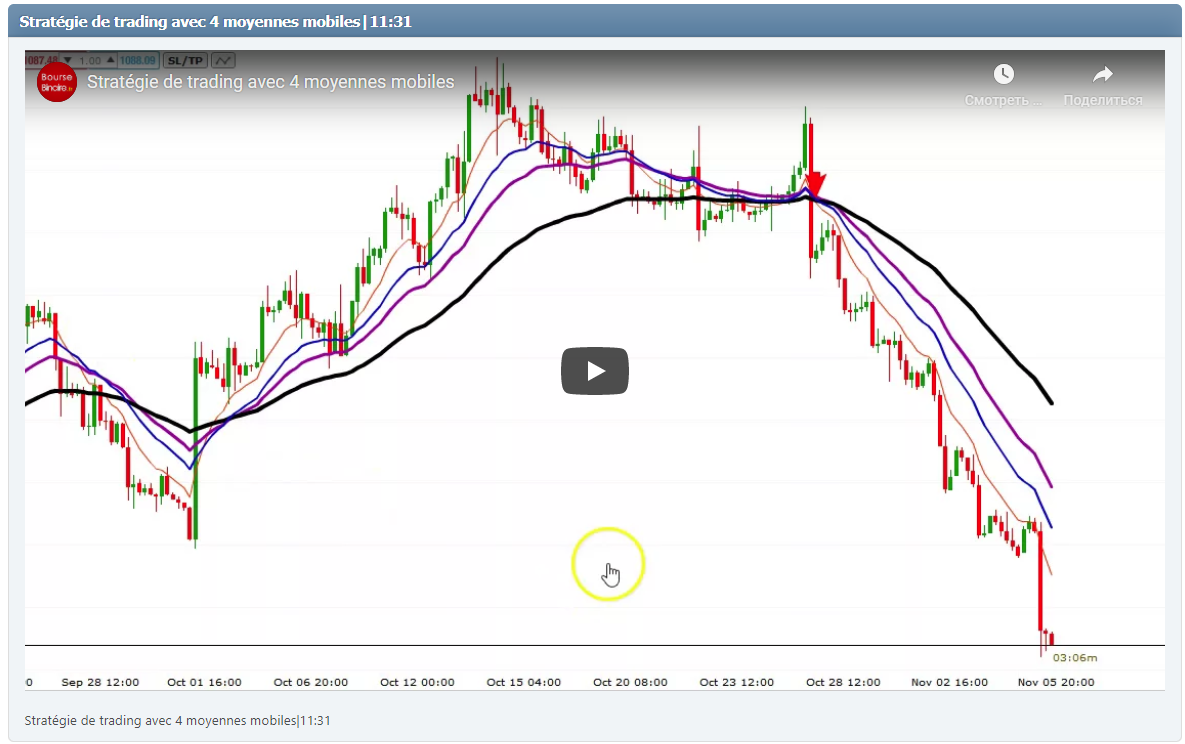Open the SL/TP settings button
Image resolution: width=1185 pixels, height=744 pixels.
(183, 60)
